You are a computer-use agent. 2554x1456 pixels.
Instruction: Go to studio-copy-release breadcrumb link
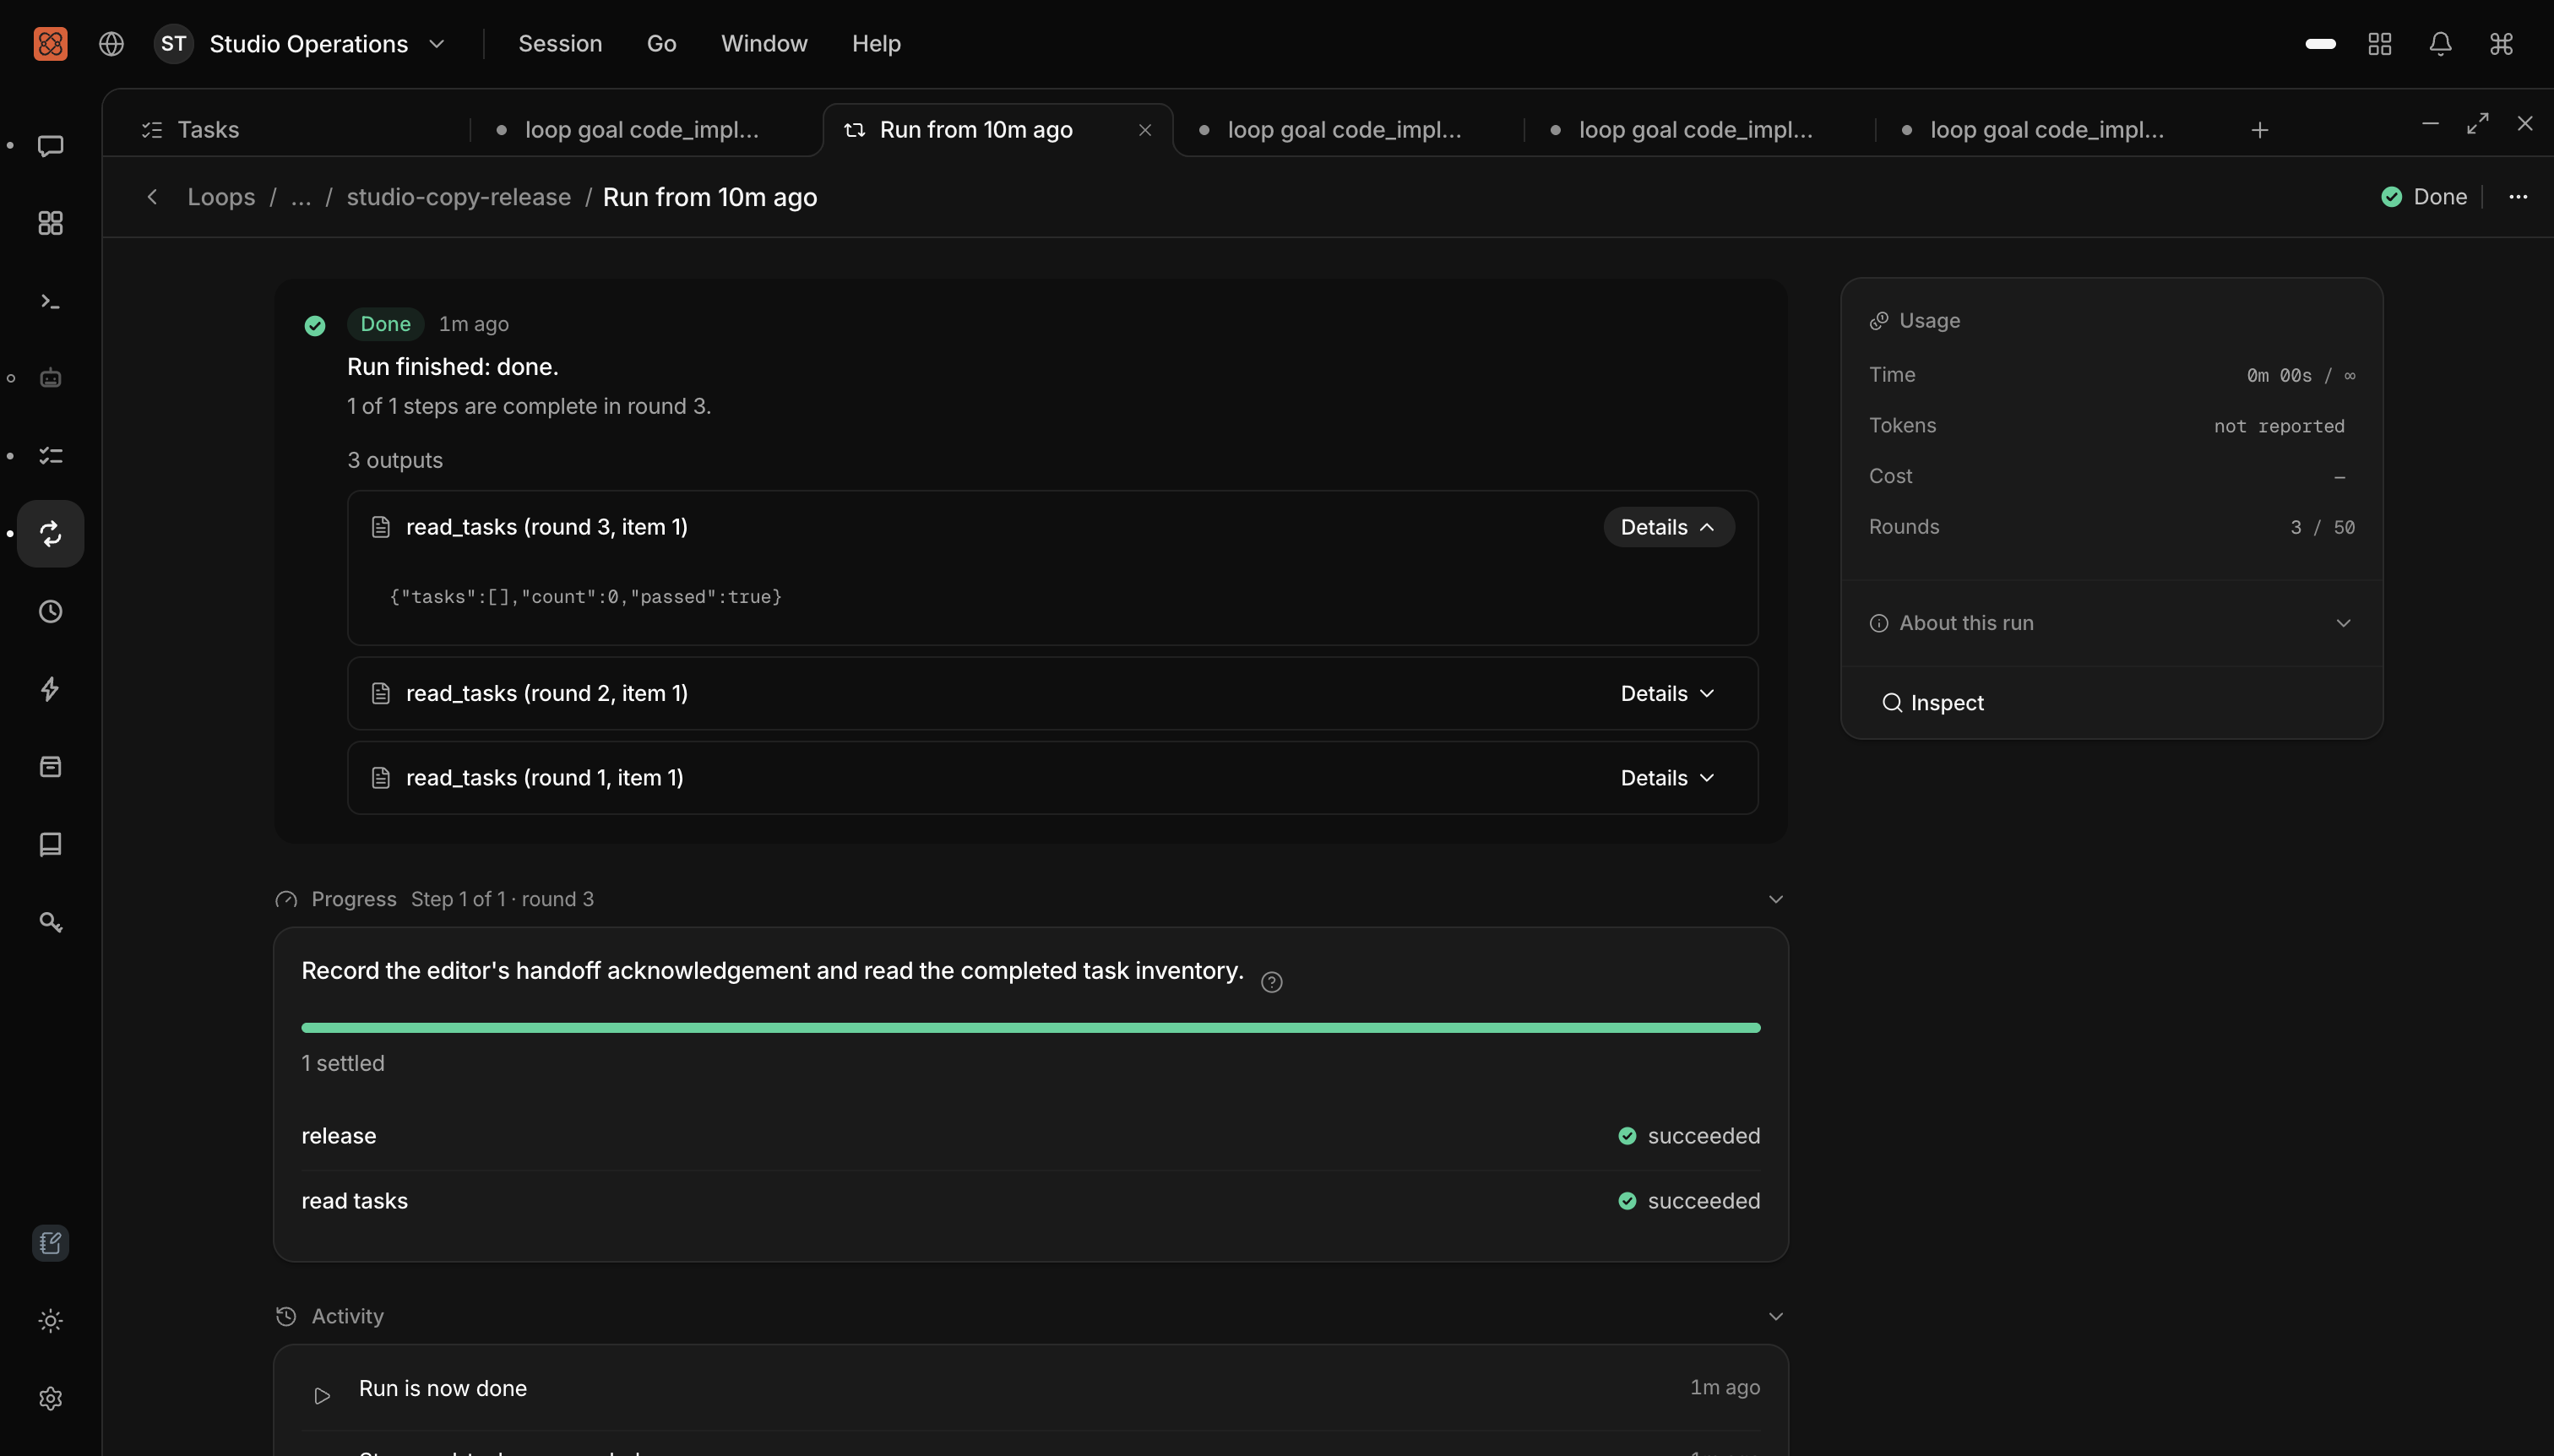pos(459,197)
